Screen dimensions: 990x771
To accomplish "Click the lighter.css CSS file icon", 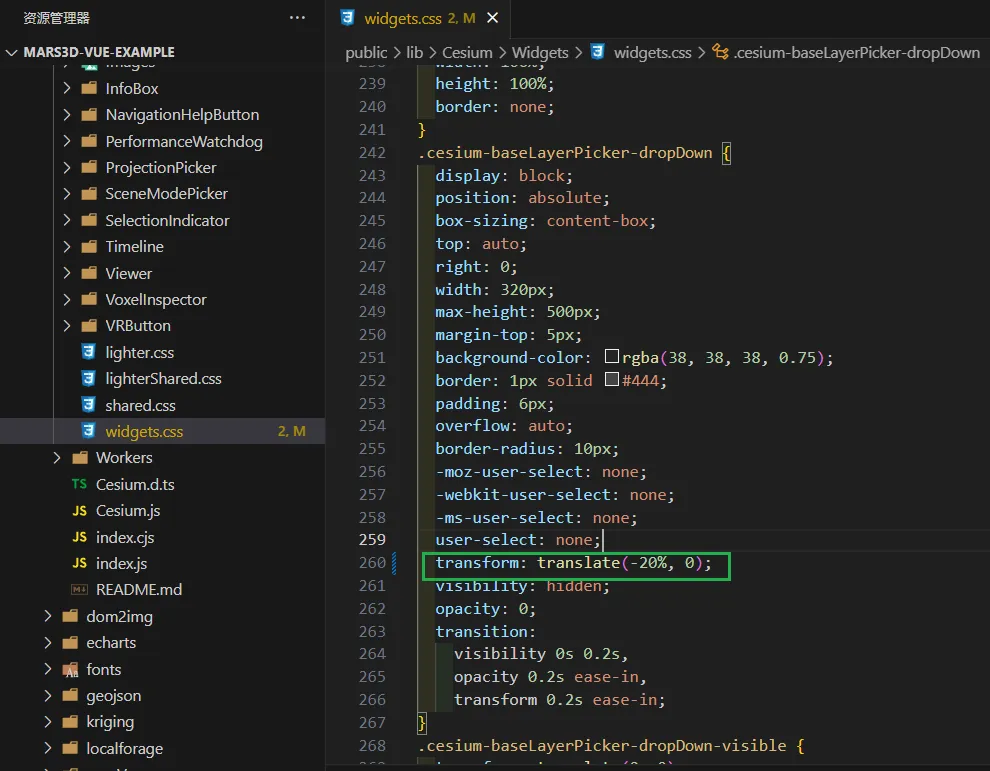I will click(89, 352).
